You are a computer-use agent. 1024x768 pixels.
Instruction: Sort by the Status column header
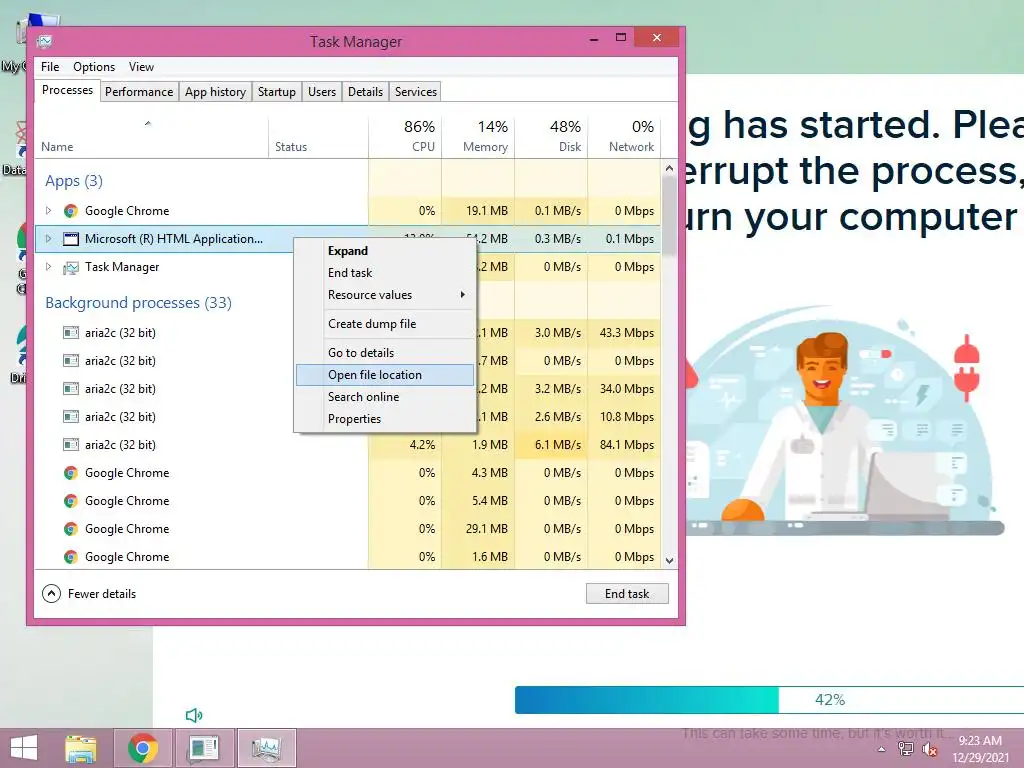point(319,137)
